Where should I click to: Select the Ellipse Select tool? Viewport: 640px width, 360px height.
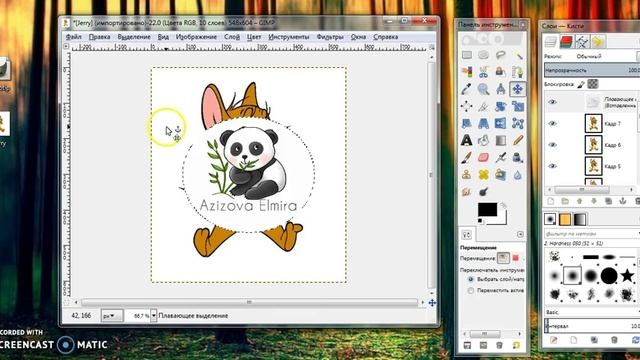pyautogui.click(x=484, y=55)
